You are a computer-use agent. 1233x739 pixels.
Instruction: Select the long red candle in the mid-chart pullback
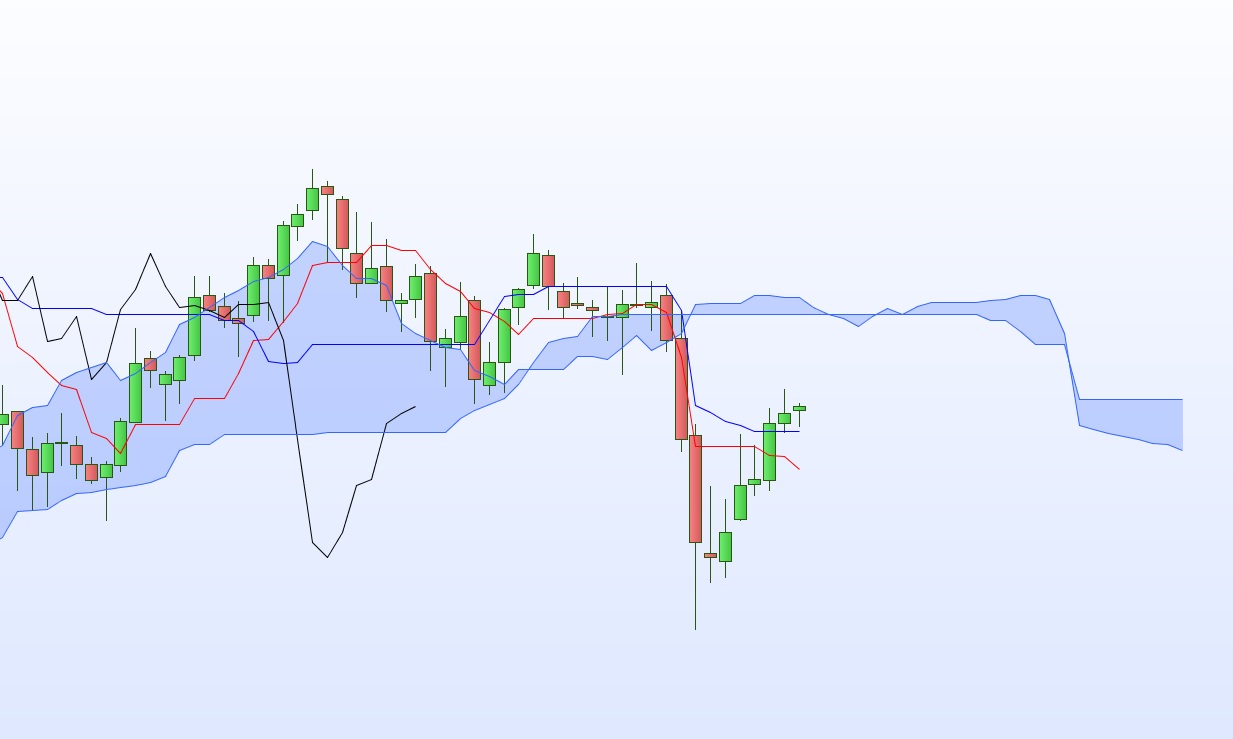tap(430, 307)
